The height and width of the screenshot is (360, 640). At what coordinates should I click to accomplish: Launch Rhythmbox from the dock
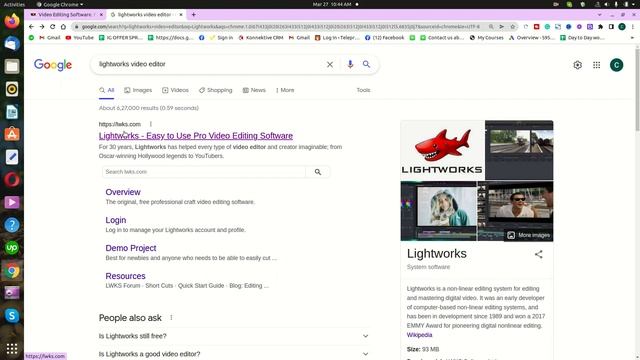click(12, 89)
